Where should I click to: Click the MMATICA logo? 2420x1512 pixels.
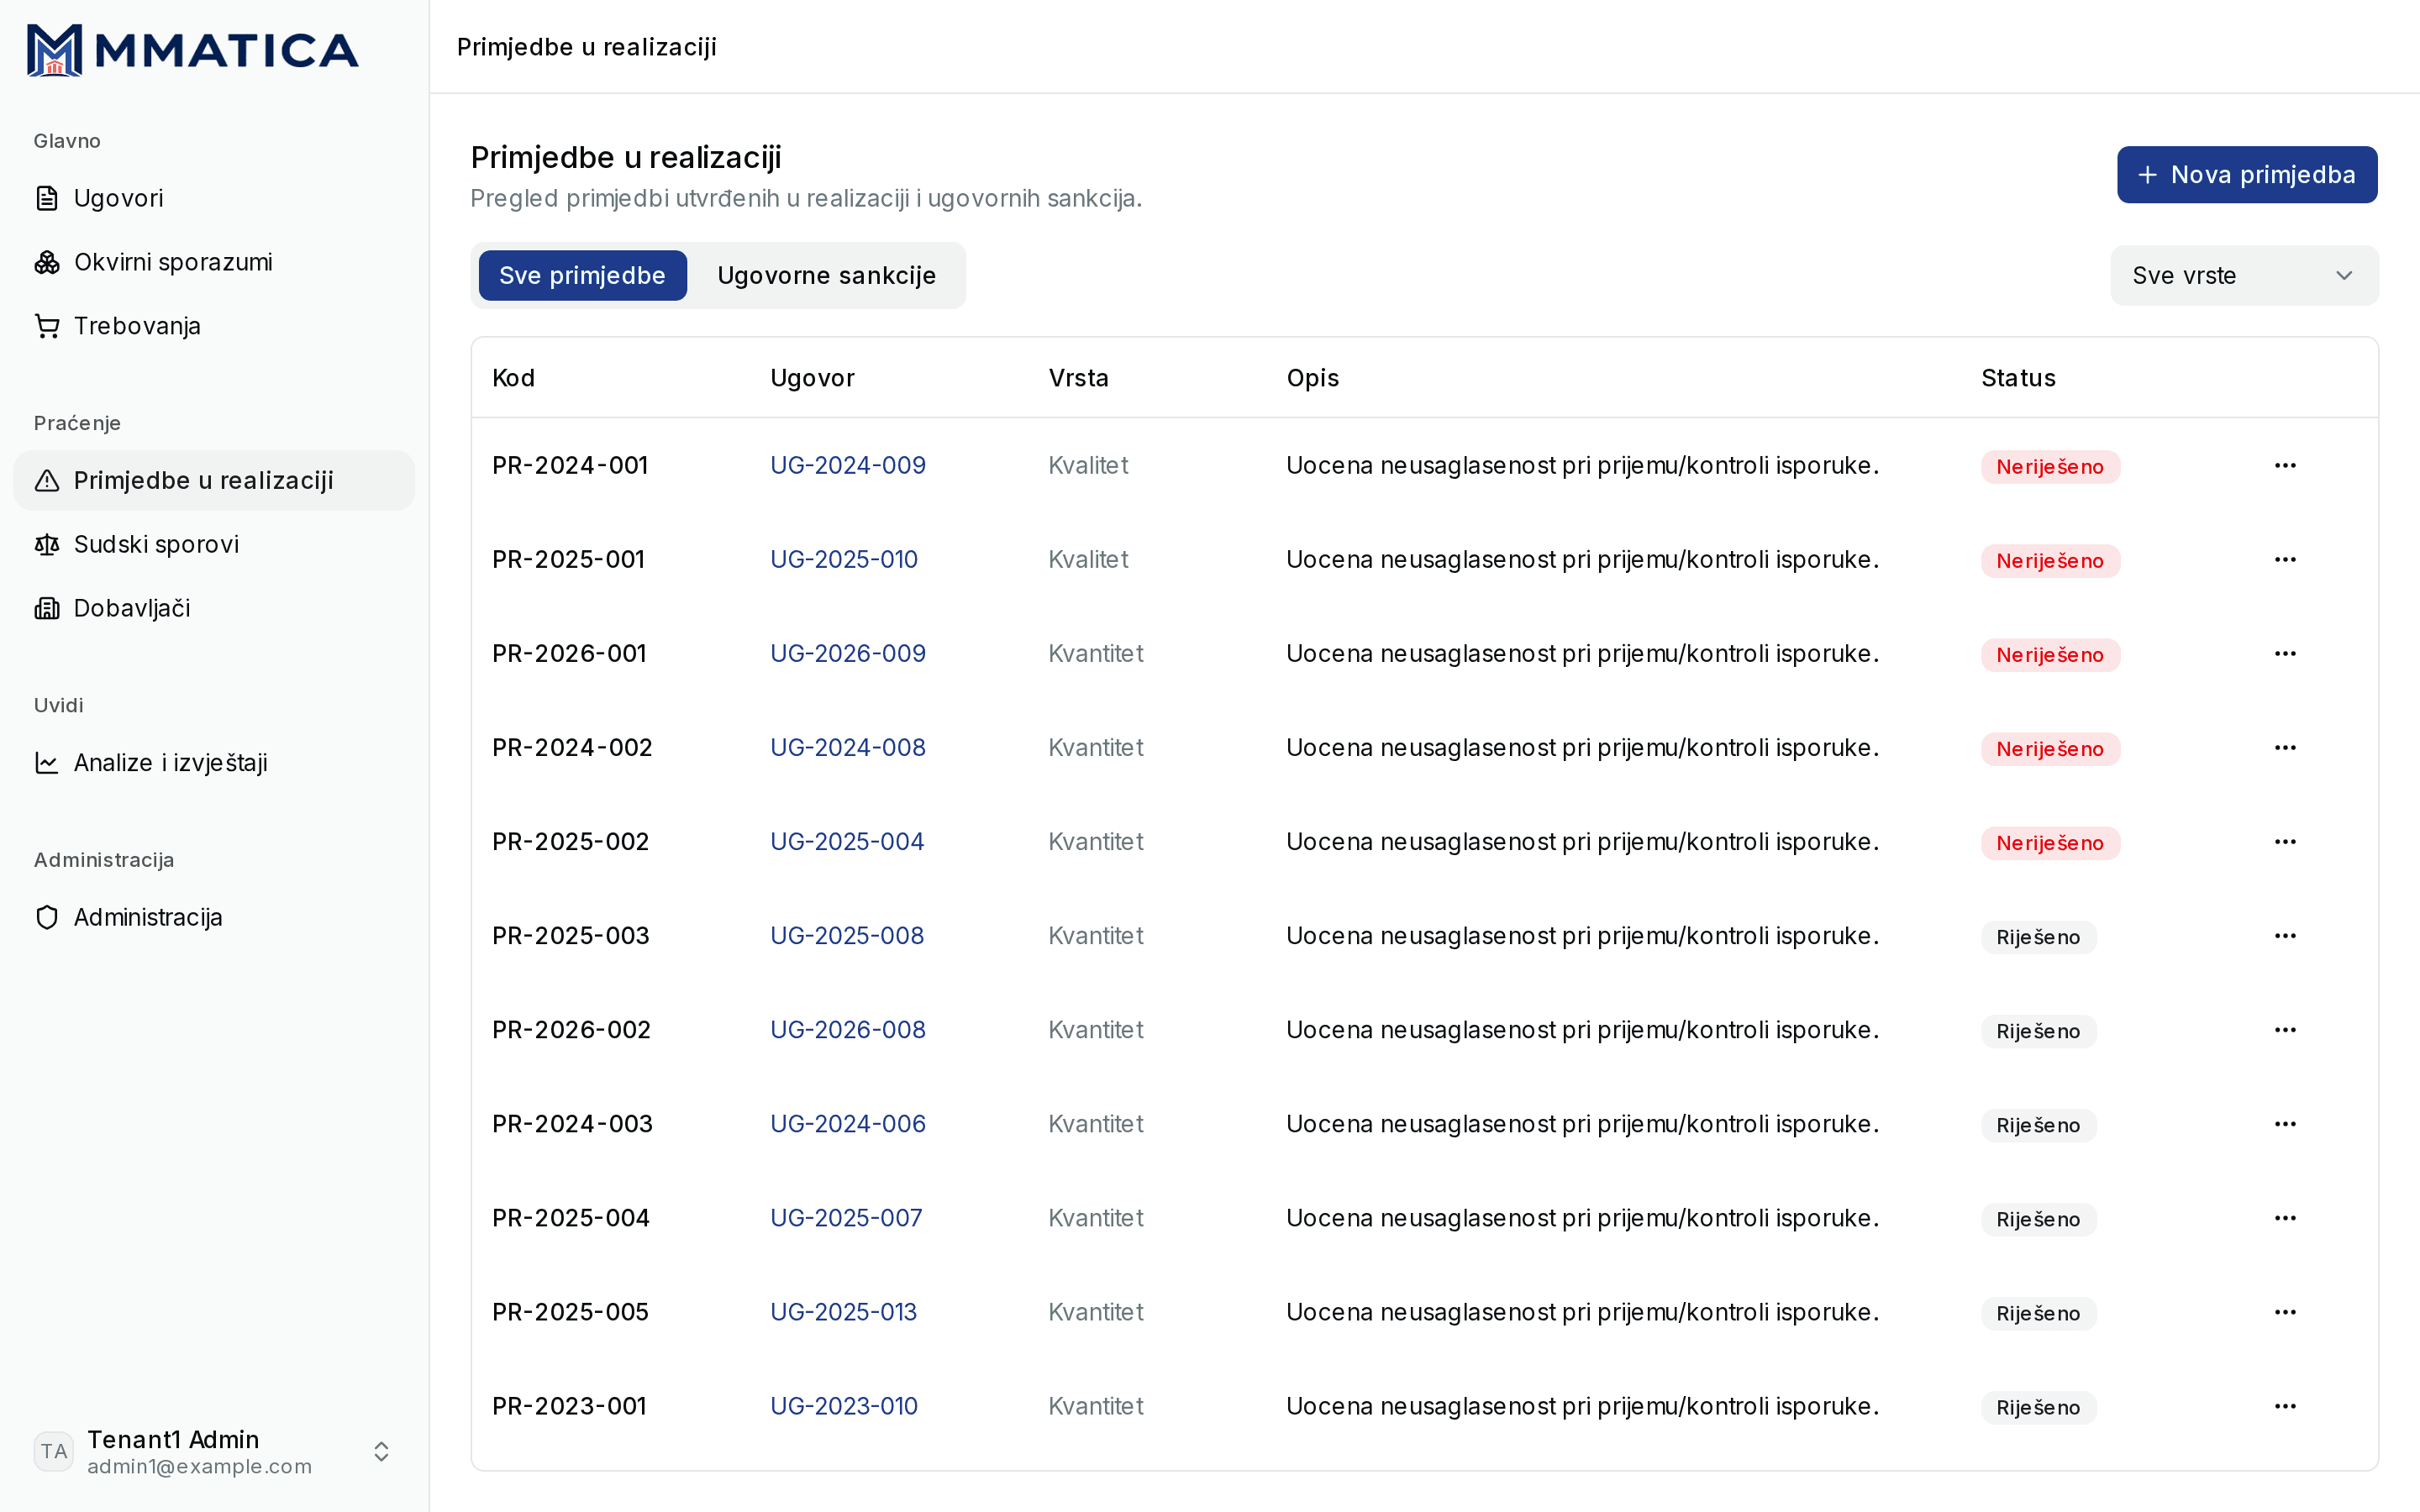192,50
